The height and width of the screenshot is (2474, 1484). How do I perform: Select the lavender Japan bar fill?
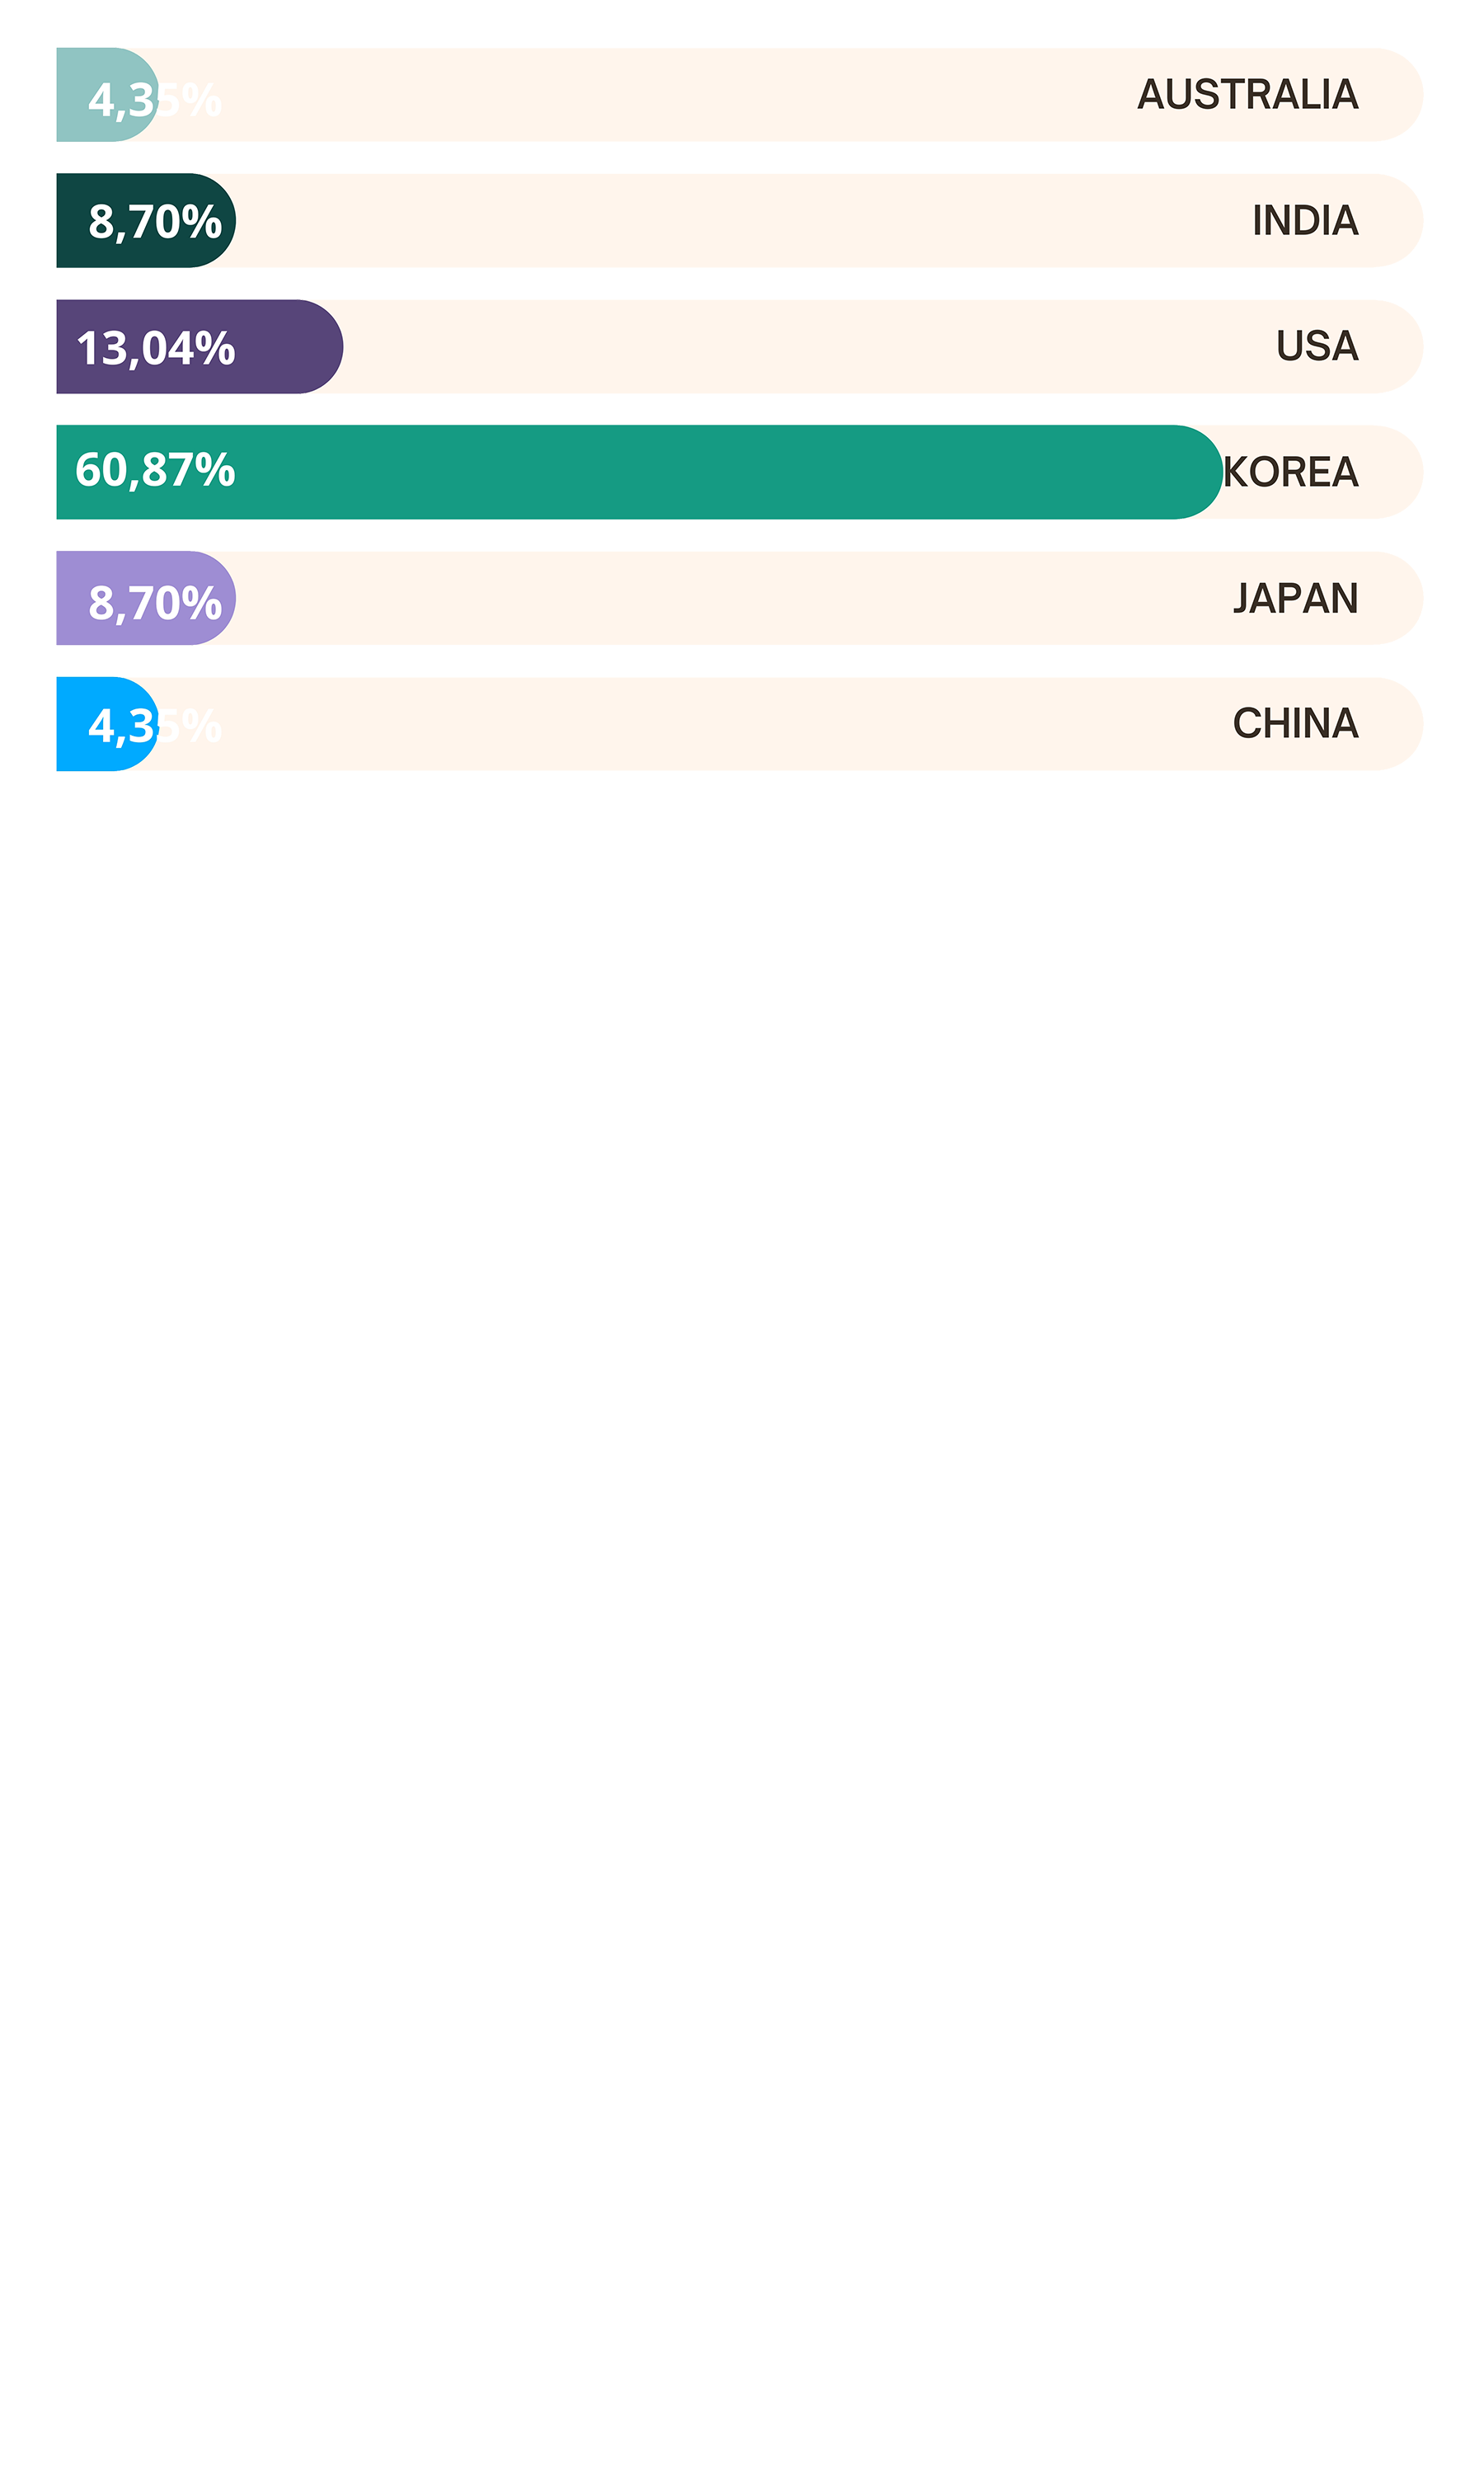pos(146,598)
